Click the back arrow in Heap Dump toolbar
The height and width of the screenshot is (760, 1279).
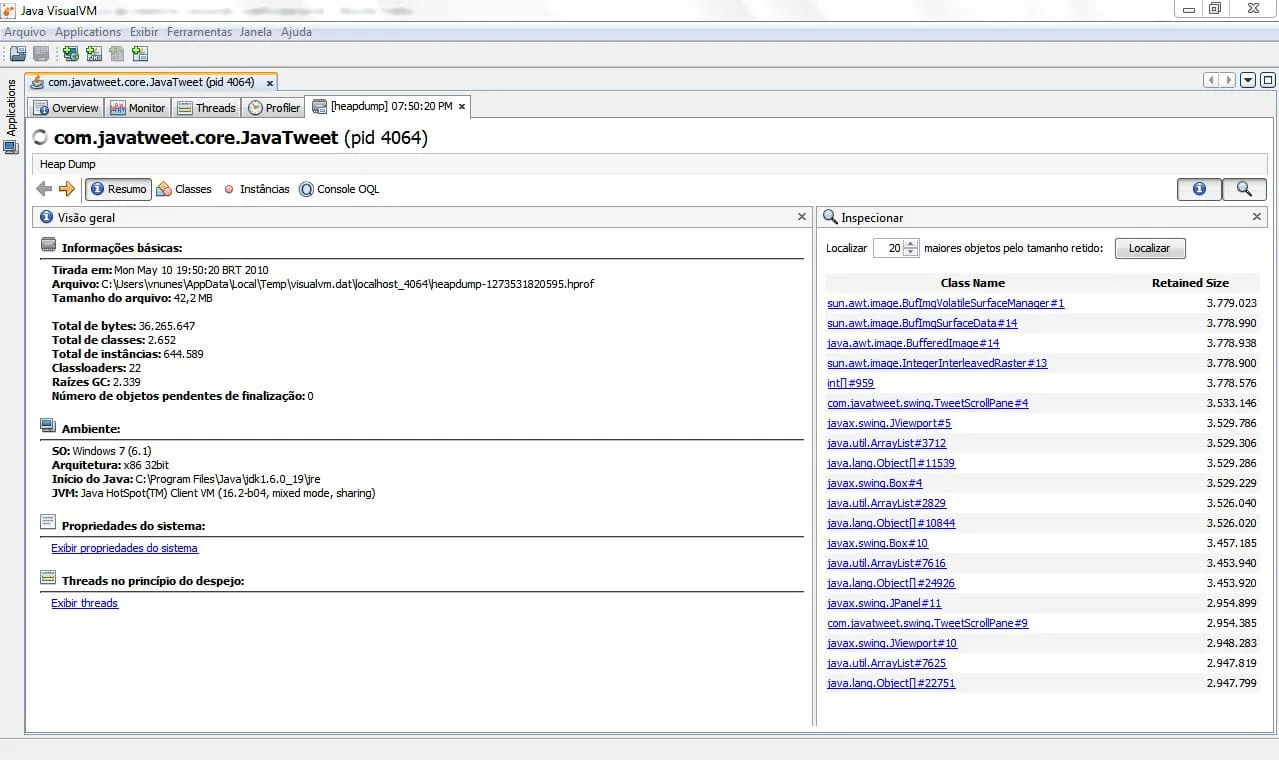coord(44,189)
